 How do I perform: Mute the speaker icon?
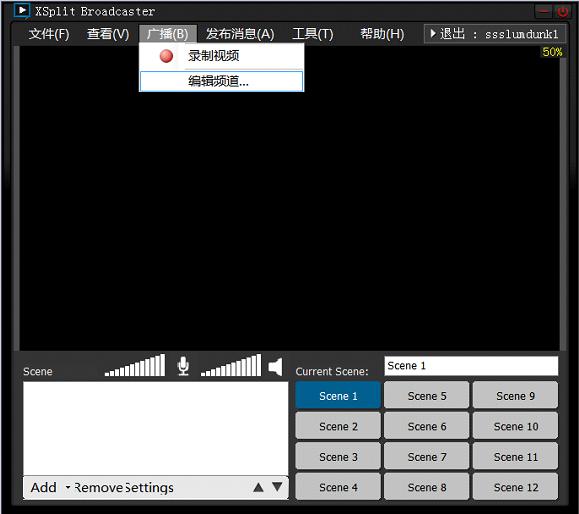[x=275, y=367]
